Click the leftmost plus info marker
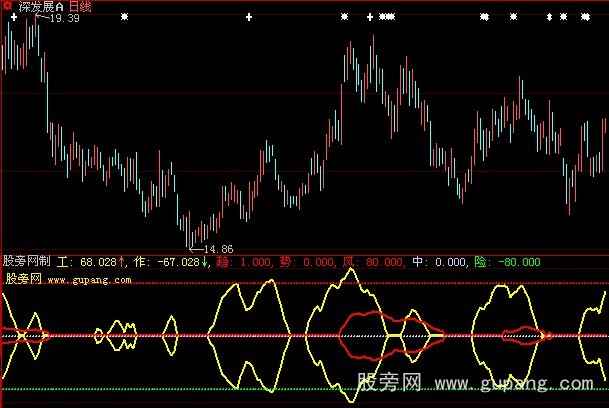Viewport: 609px width, 408px height. tap(13, 17)
